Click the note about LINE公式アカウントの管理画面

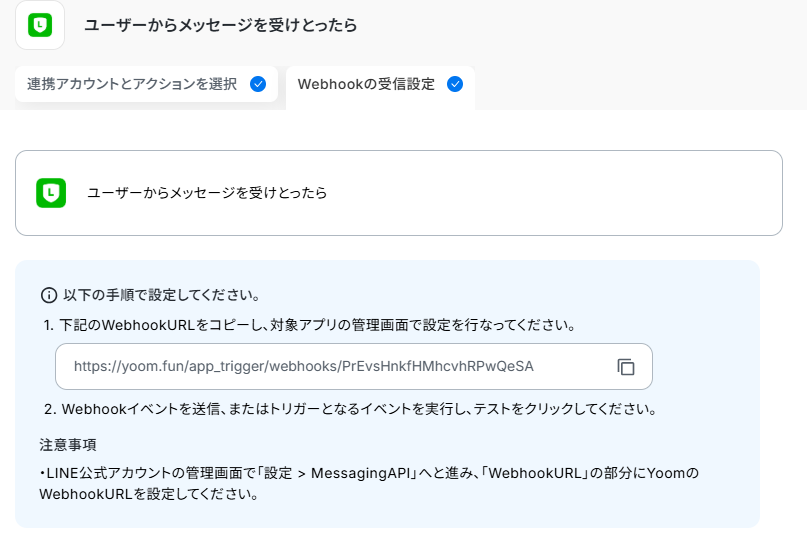[x=369, y=483]
